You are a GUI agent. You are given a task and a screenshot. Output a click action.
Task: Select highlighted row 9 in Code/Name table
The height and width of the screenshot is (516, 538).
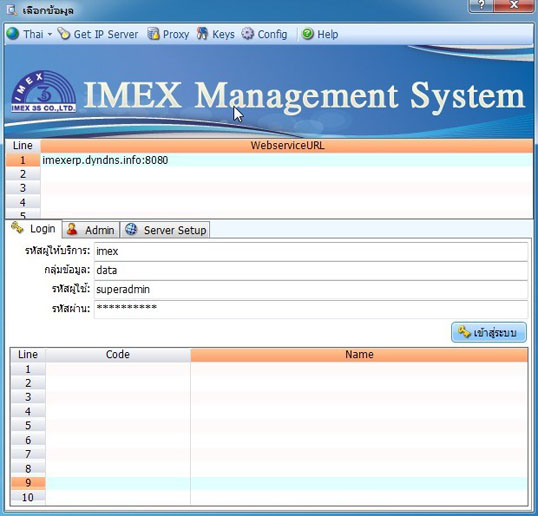tap(269, 483)
